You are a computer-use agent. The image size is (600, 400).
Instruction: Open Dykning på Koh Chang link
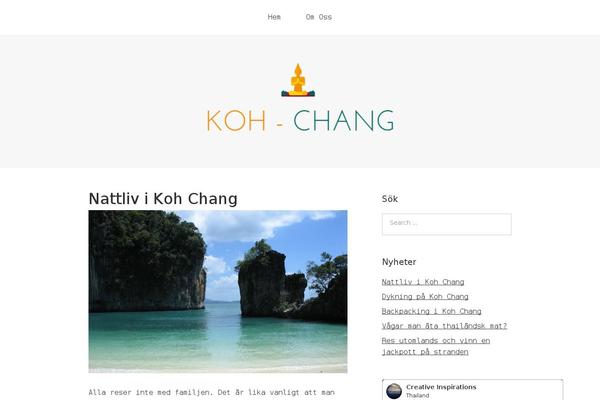pyautogui.click(x=425, y=297)
